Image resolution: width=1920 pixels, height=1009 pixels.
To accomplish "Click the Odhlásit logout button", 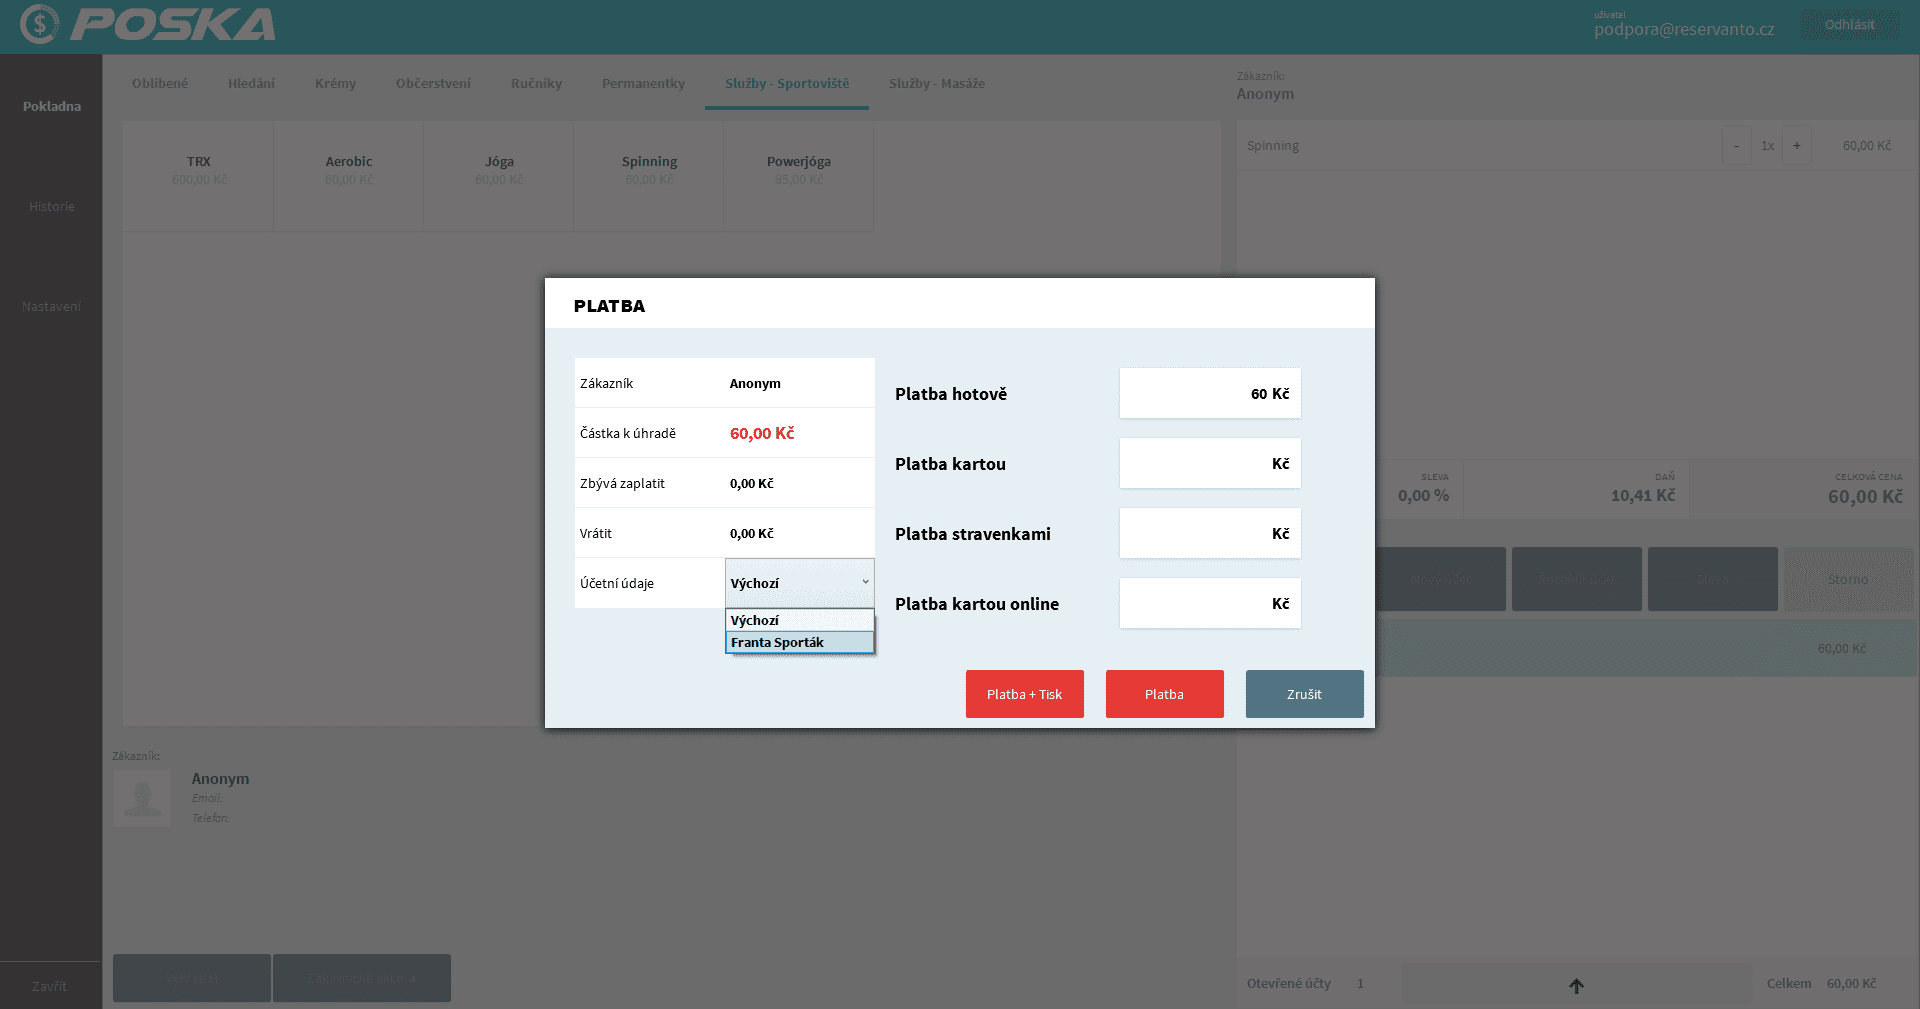I will pyautogui.click(x=1849, y=25).
